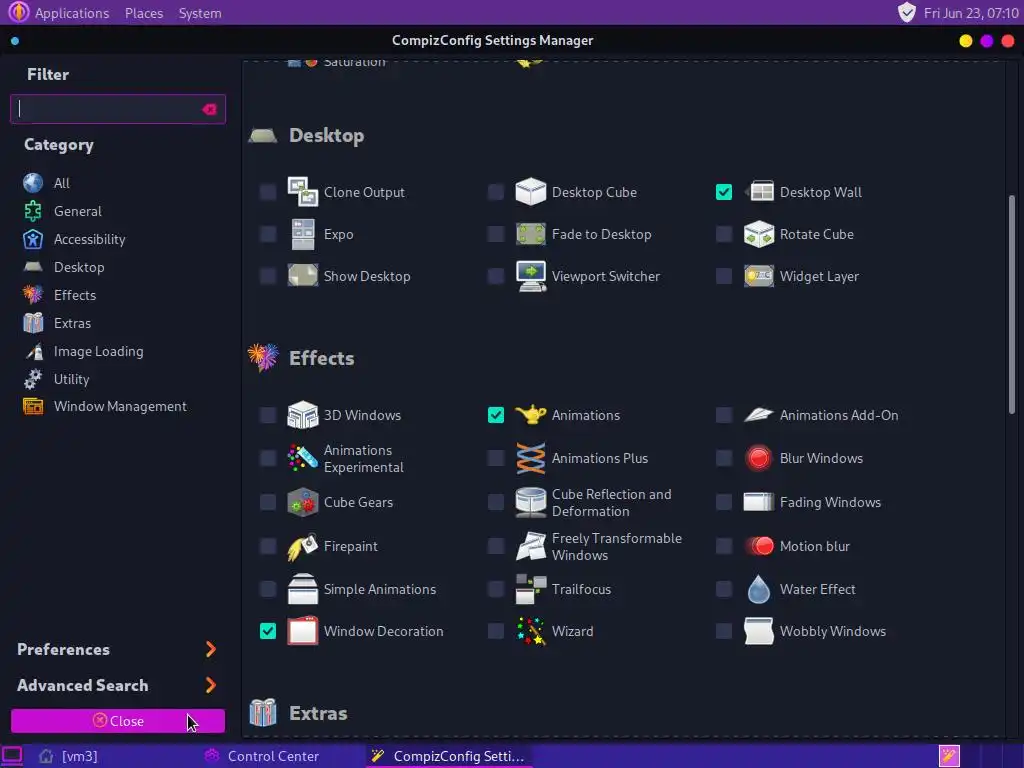Open the Expo plugin icon
This screenshot has height=768, width=1024.
coord(302,234)
